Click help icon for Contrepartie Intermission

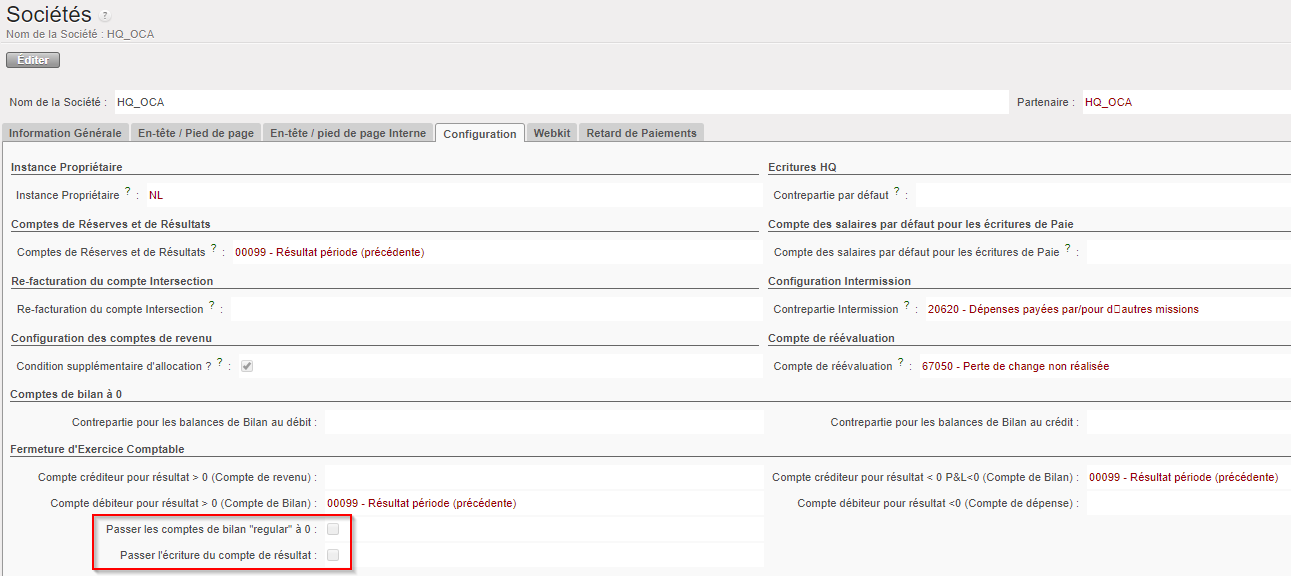907,305
